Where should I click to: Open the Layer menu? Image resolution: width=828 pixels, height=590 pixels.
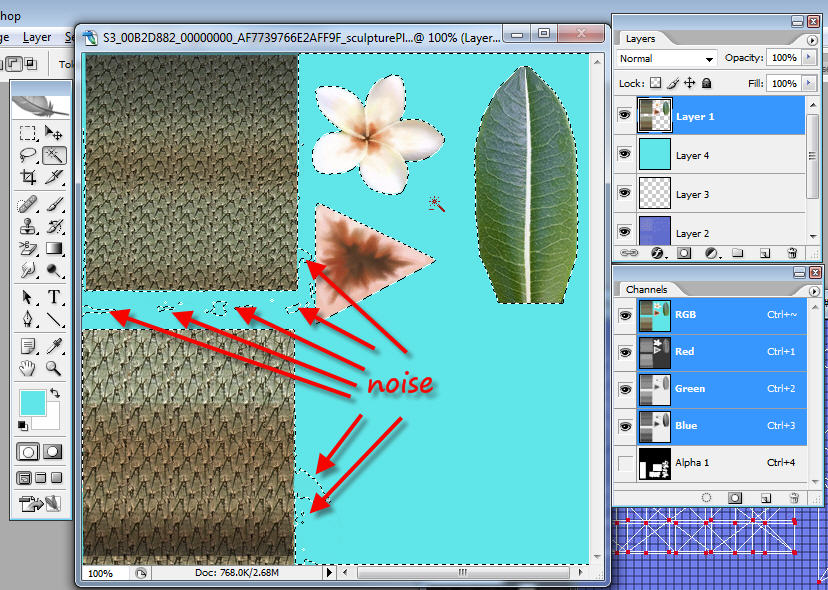pyautogui.click(x=37, y=37)
